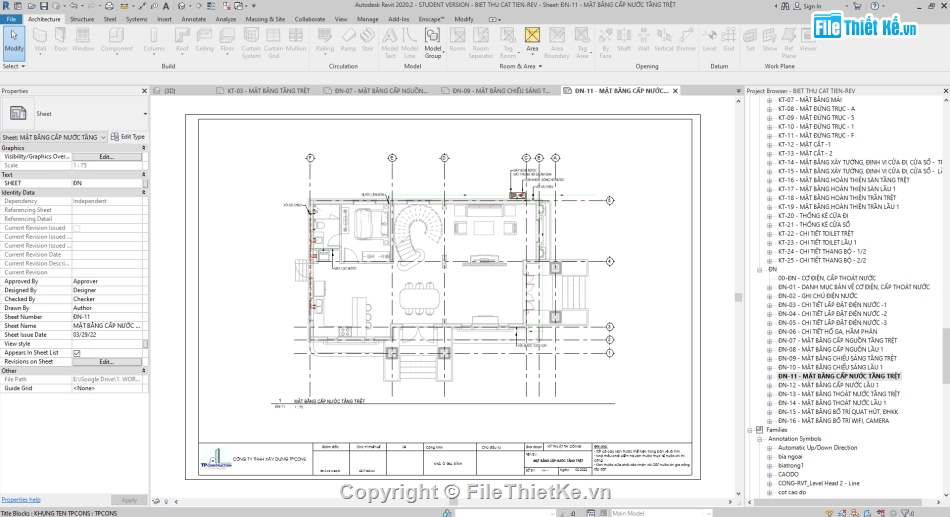Select the CAODO annotation family
The image size is (950, 517).
pos(788,475)
